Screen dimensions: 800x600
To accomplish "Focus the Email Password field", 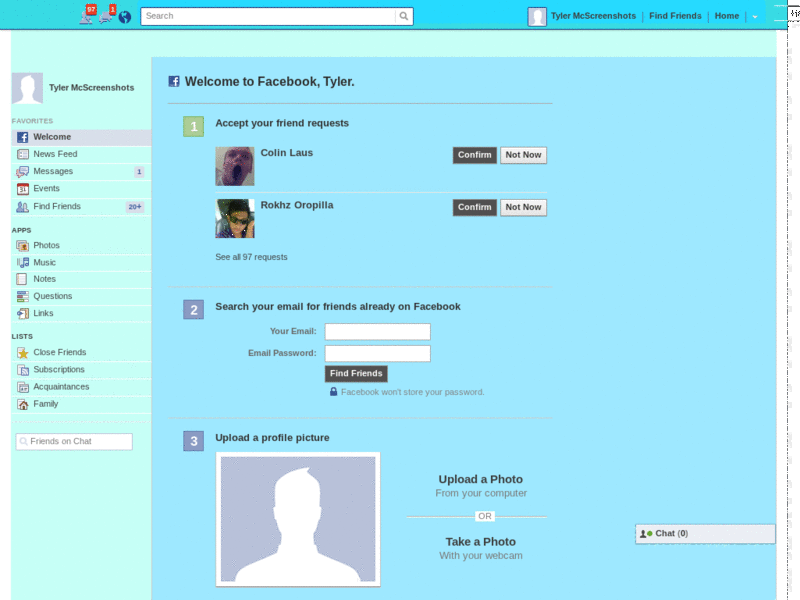I will (378, 354).
